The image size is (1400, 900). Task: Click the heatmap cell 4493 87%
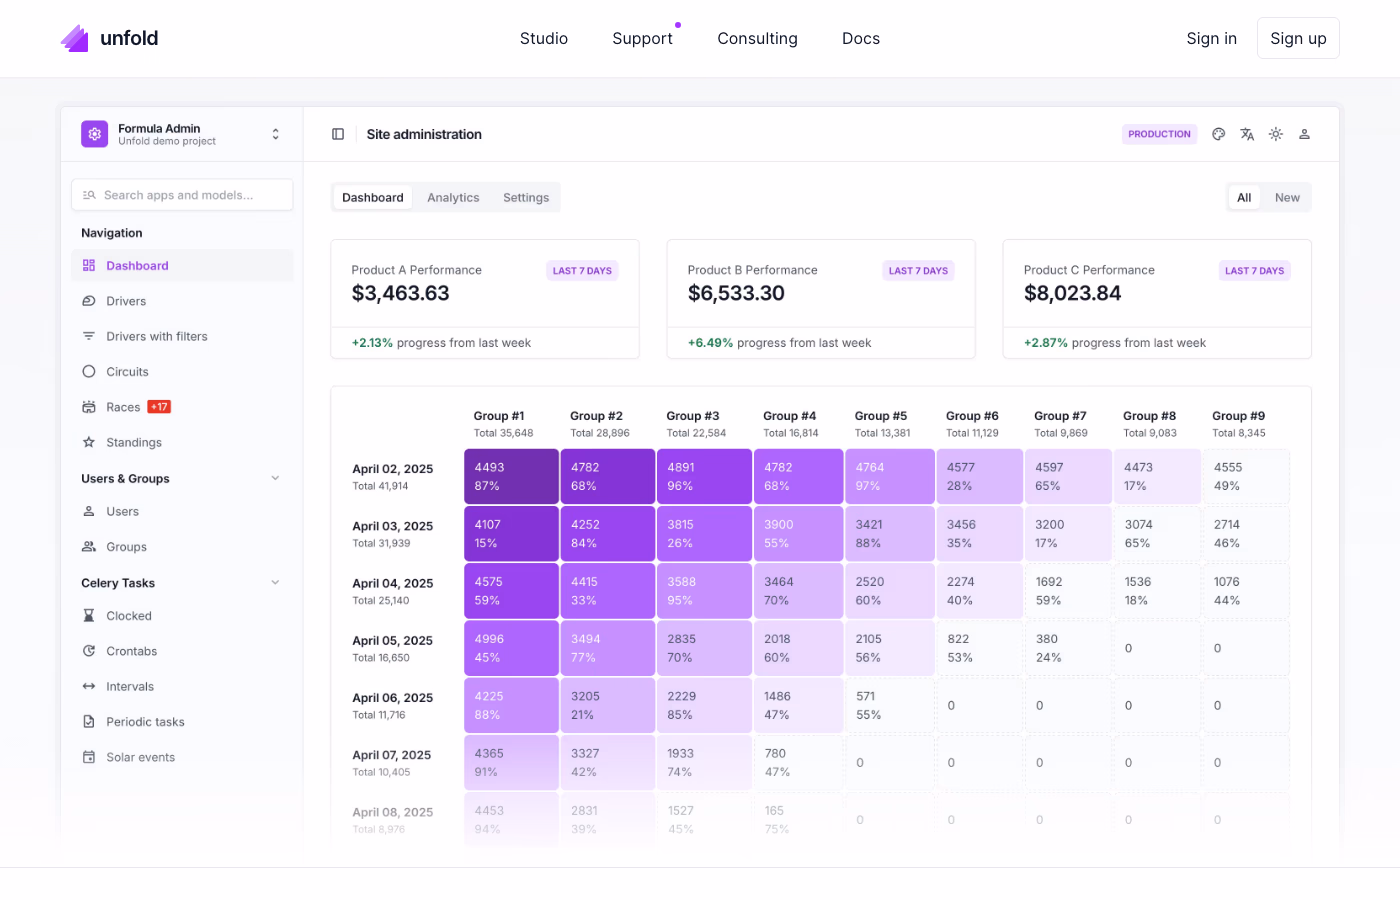pos(511,476)
